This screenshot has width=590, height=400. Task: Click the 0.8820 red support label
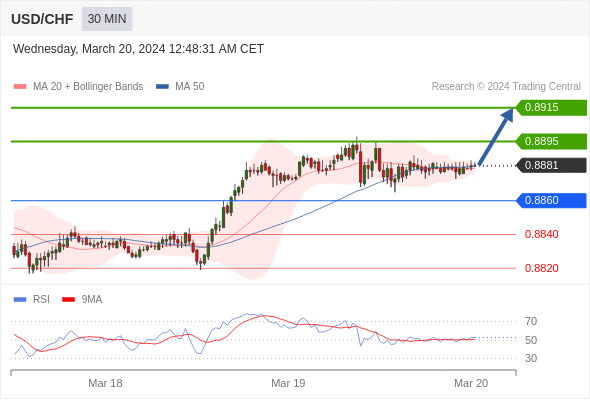541,268
